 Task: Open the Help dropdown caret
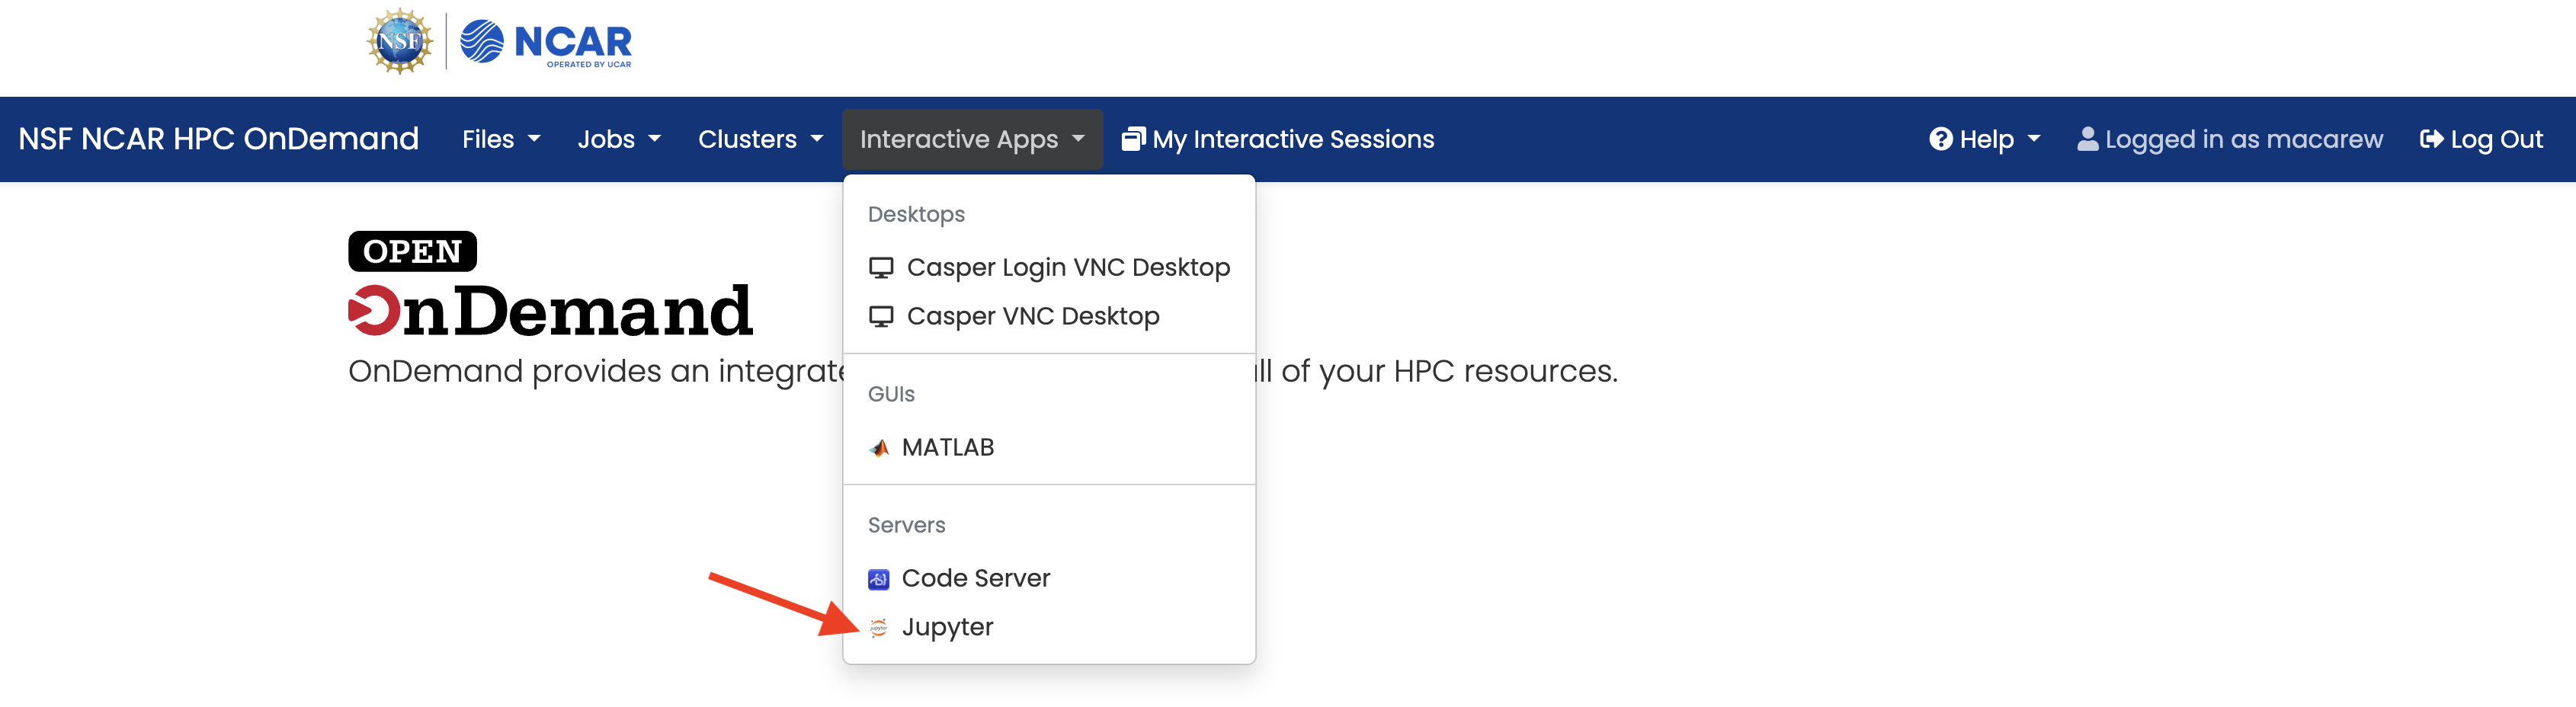click(2034, 139)
